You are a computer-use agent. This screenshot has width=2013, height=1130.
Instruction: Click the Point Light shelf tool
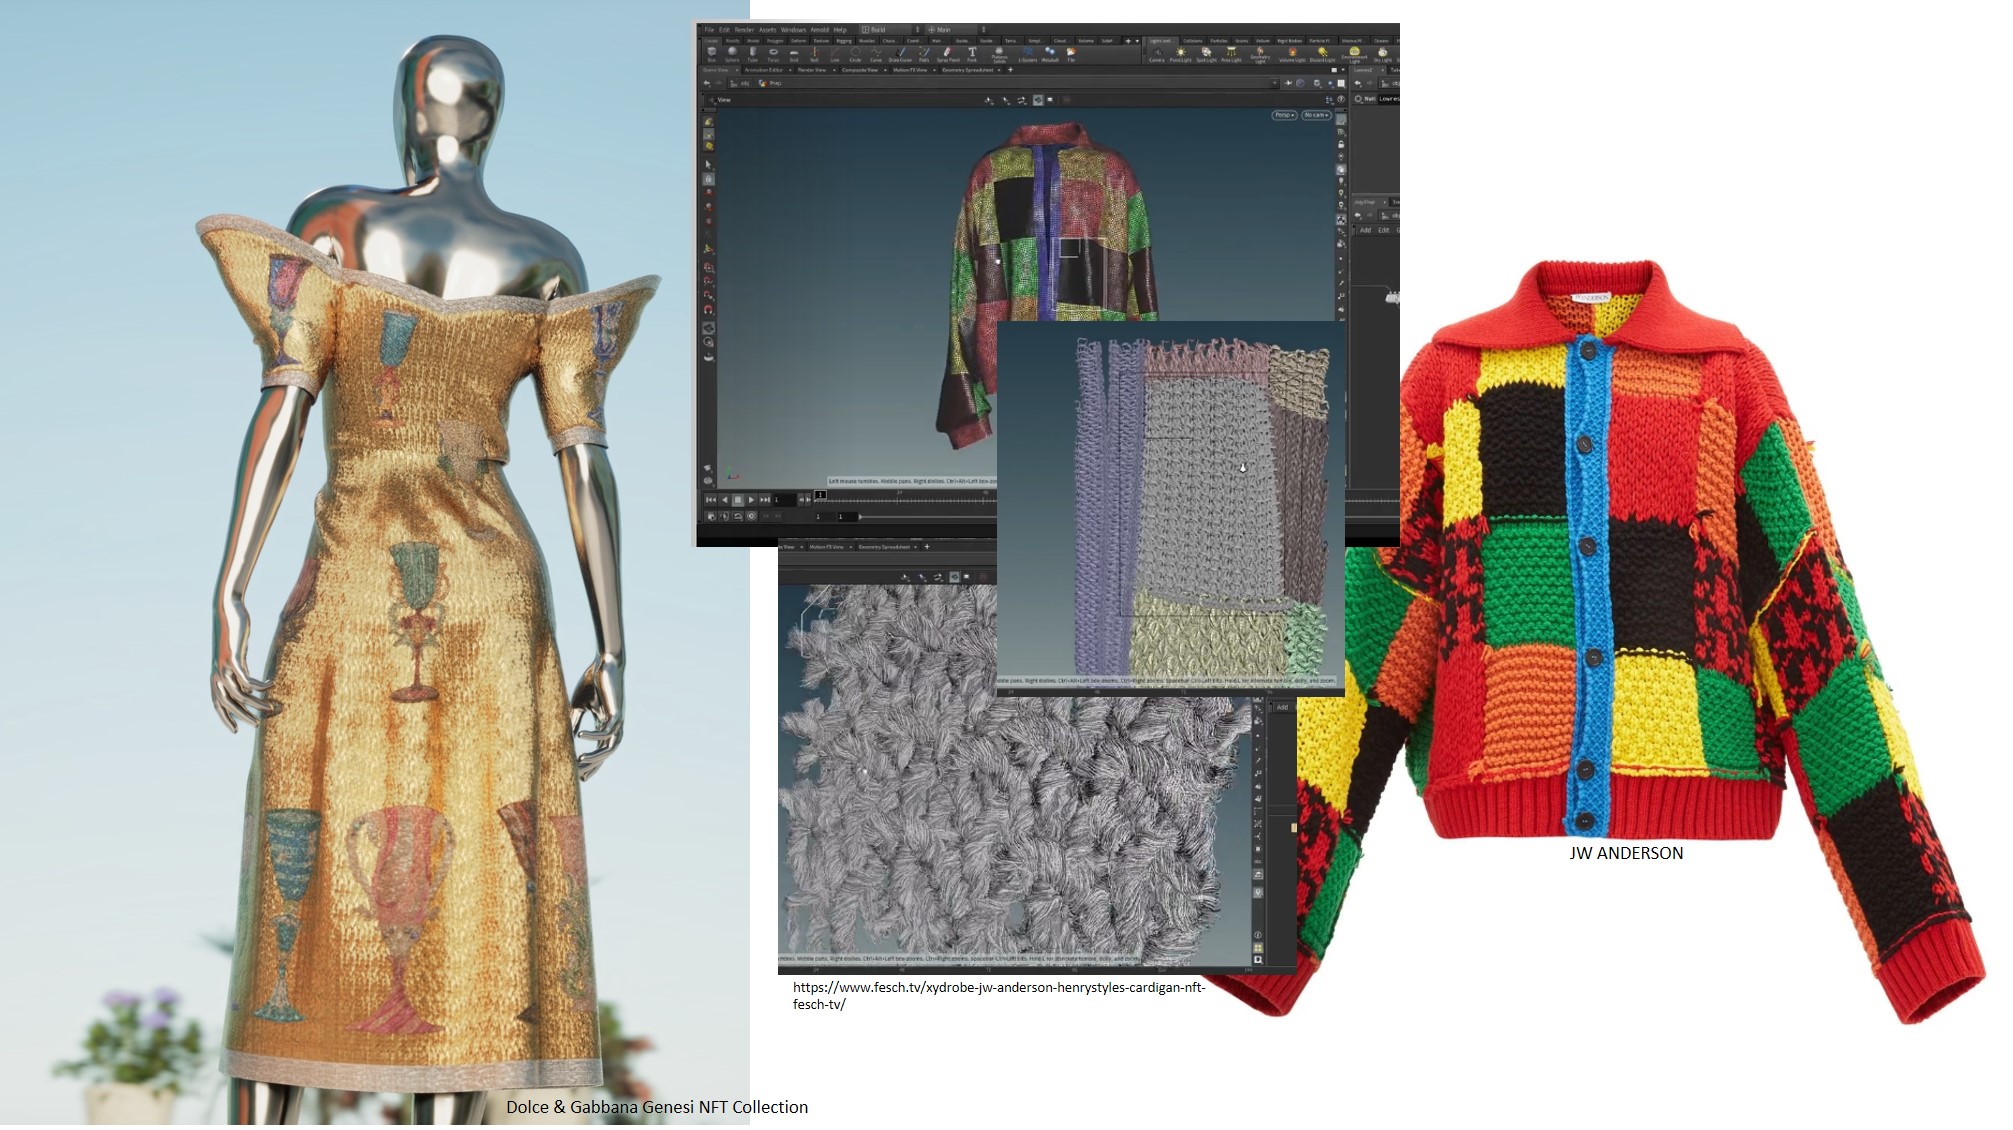click(x=1181, y=51)
